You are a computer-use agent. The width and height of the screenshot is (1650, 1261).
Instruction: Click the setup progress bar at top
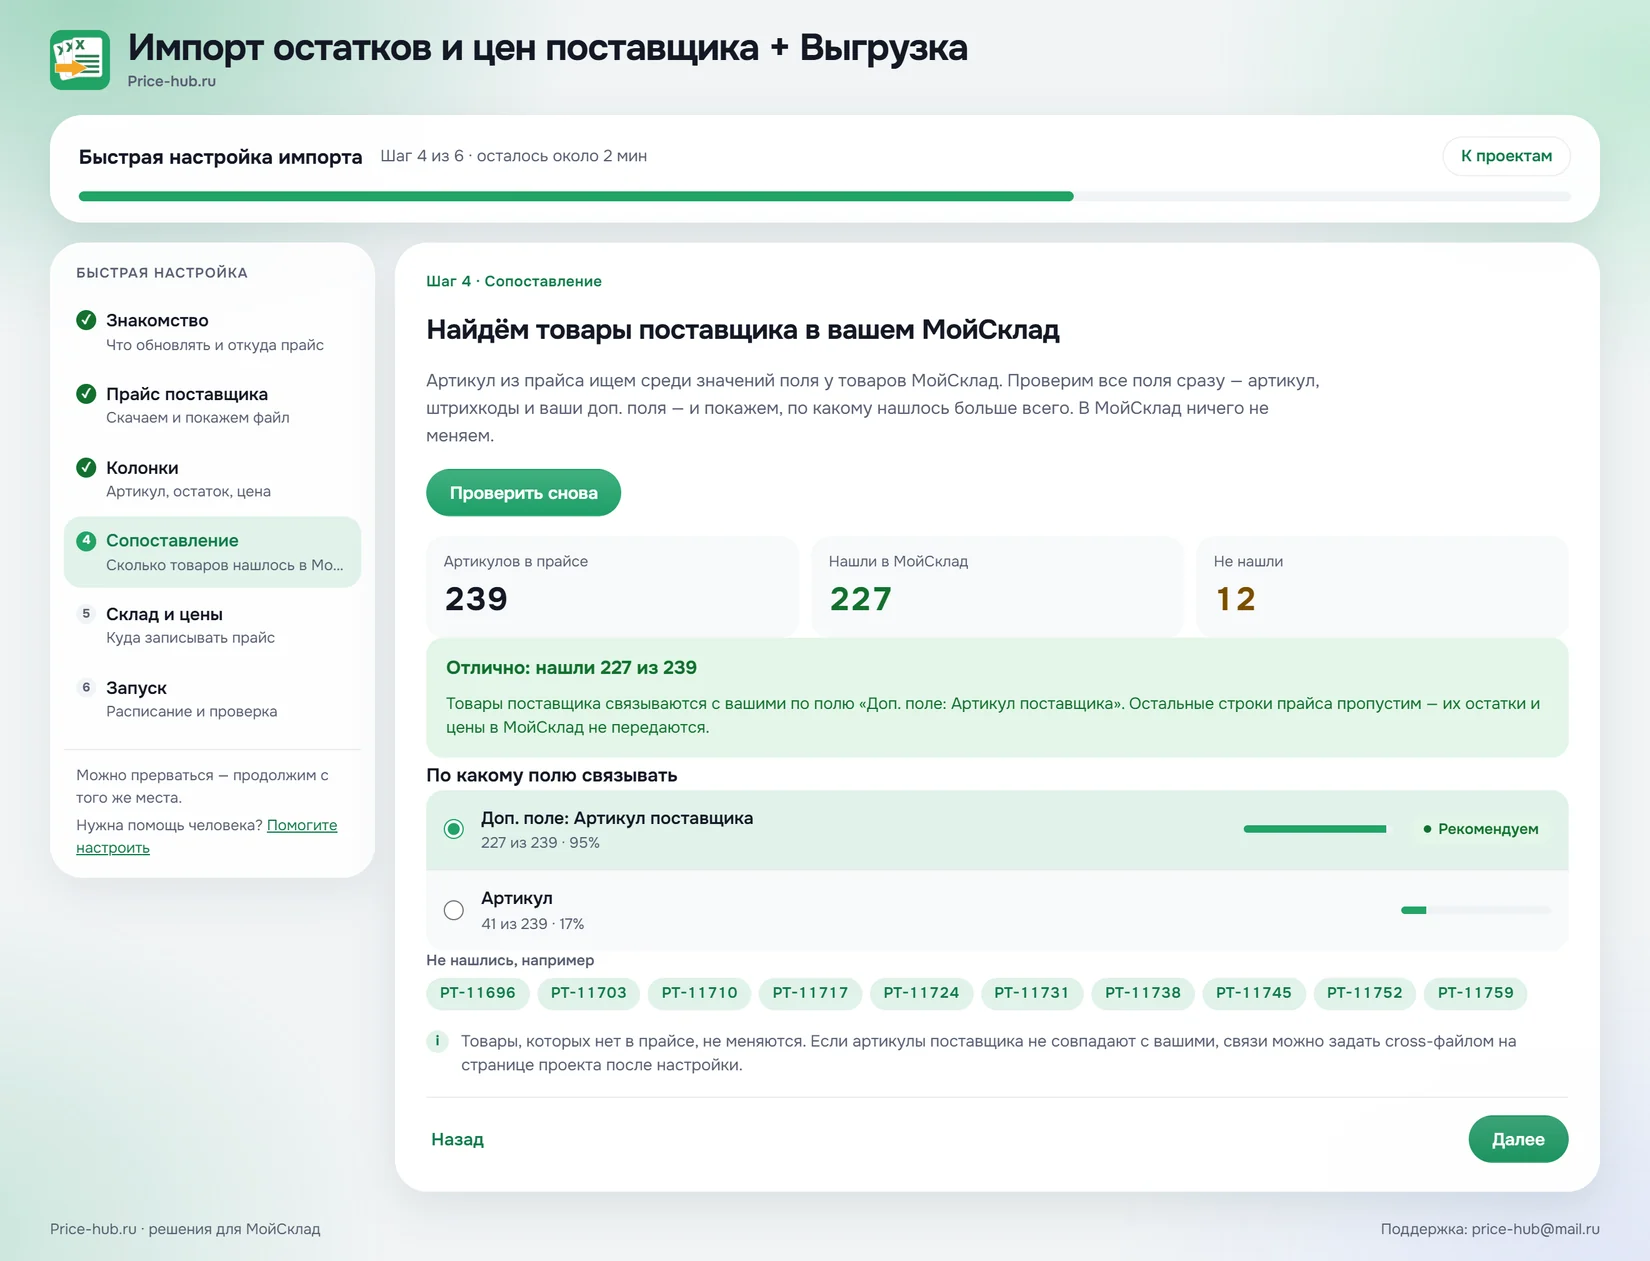point(825,196)
